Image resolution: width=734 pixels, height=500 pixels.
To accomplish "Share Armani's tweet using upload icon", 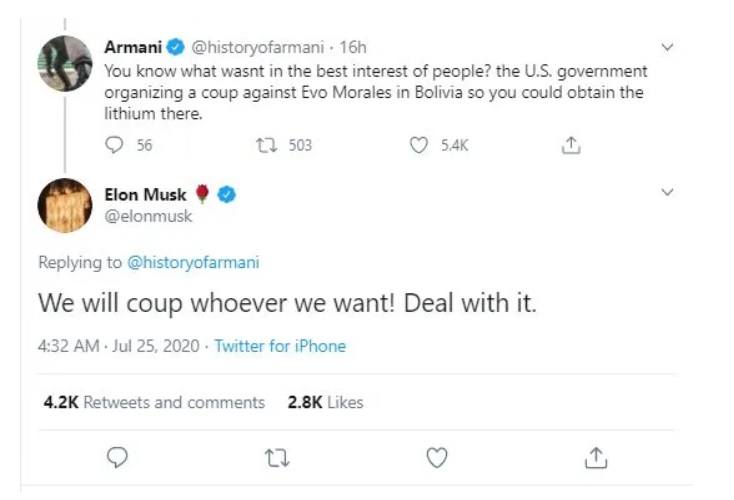I will coord(571,145).
